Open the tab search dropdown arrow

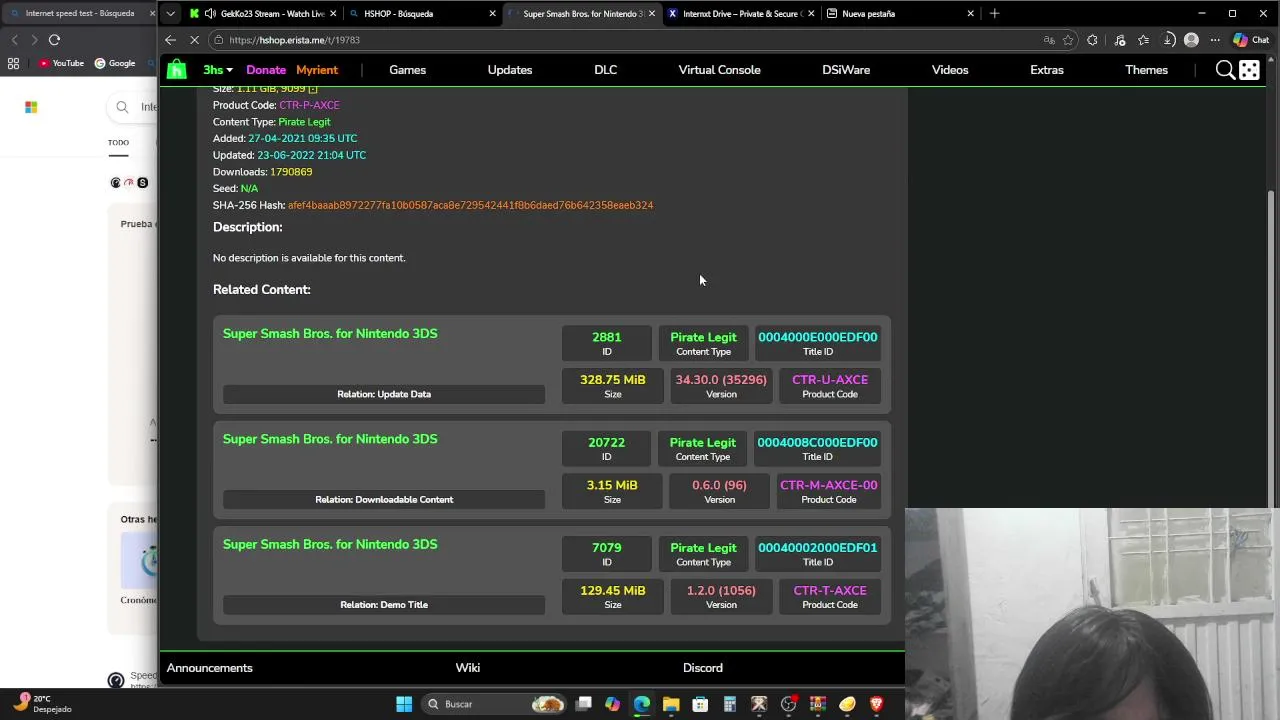(x=170, y=14)
